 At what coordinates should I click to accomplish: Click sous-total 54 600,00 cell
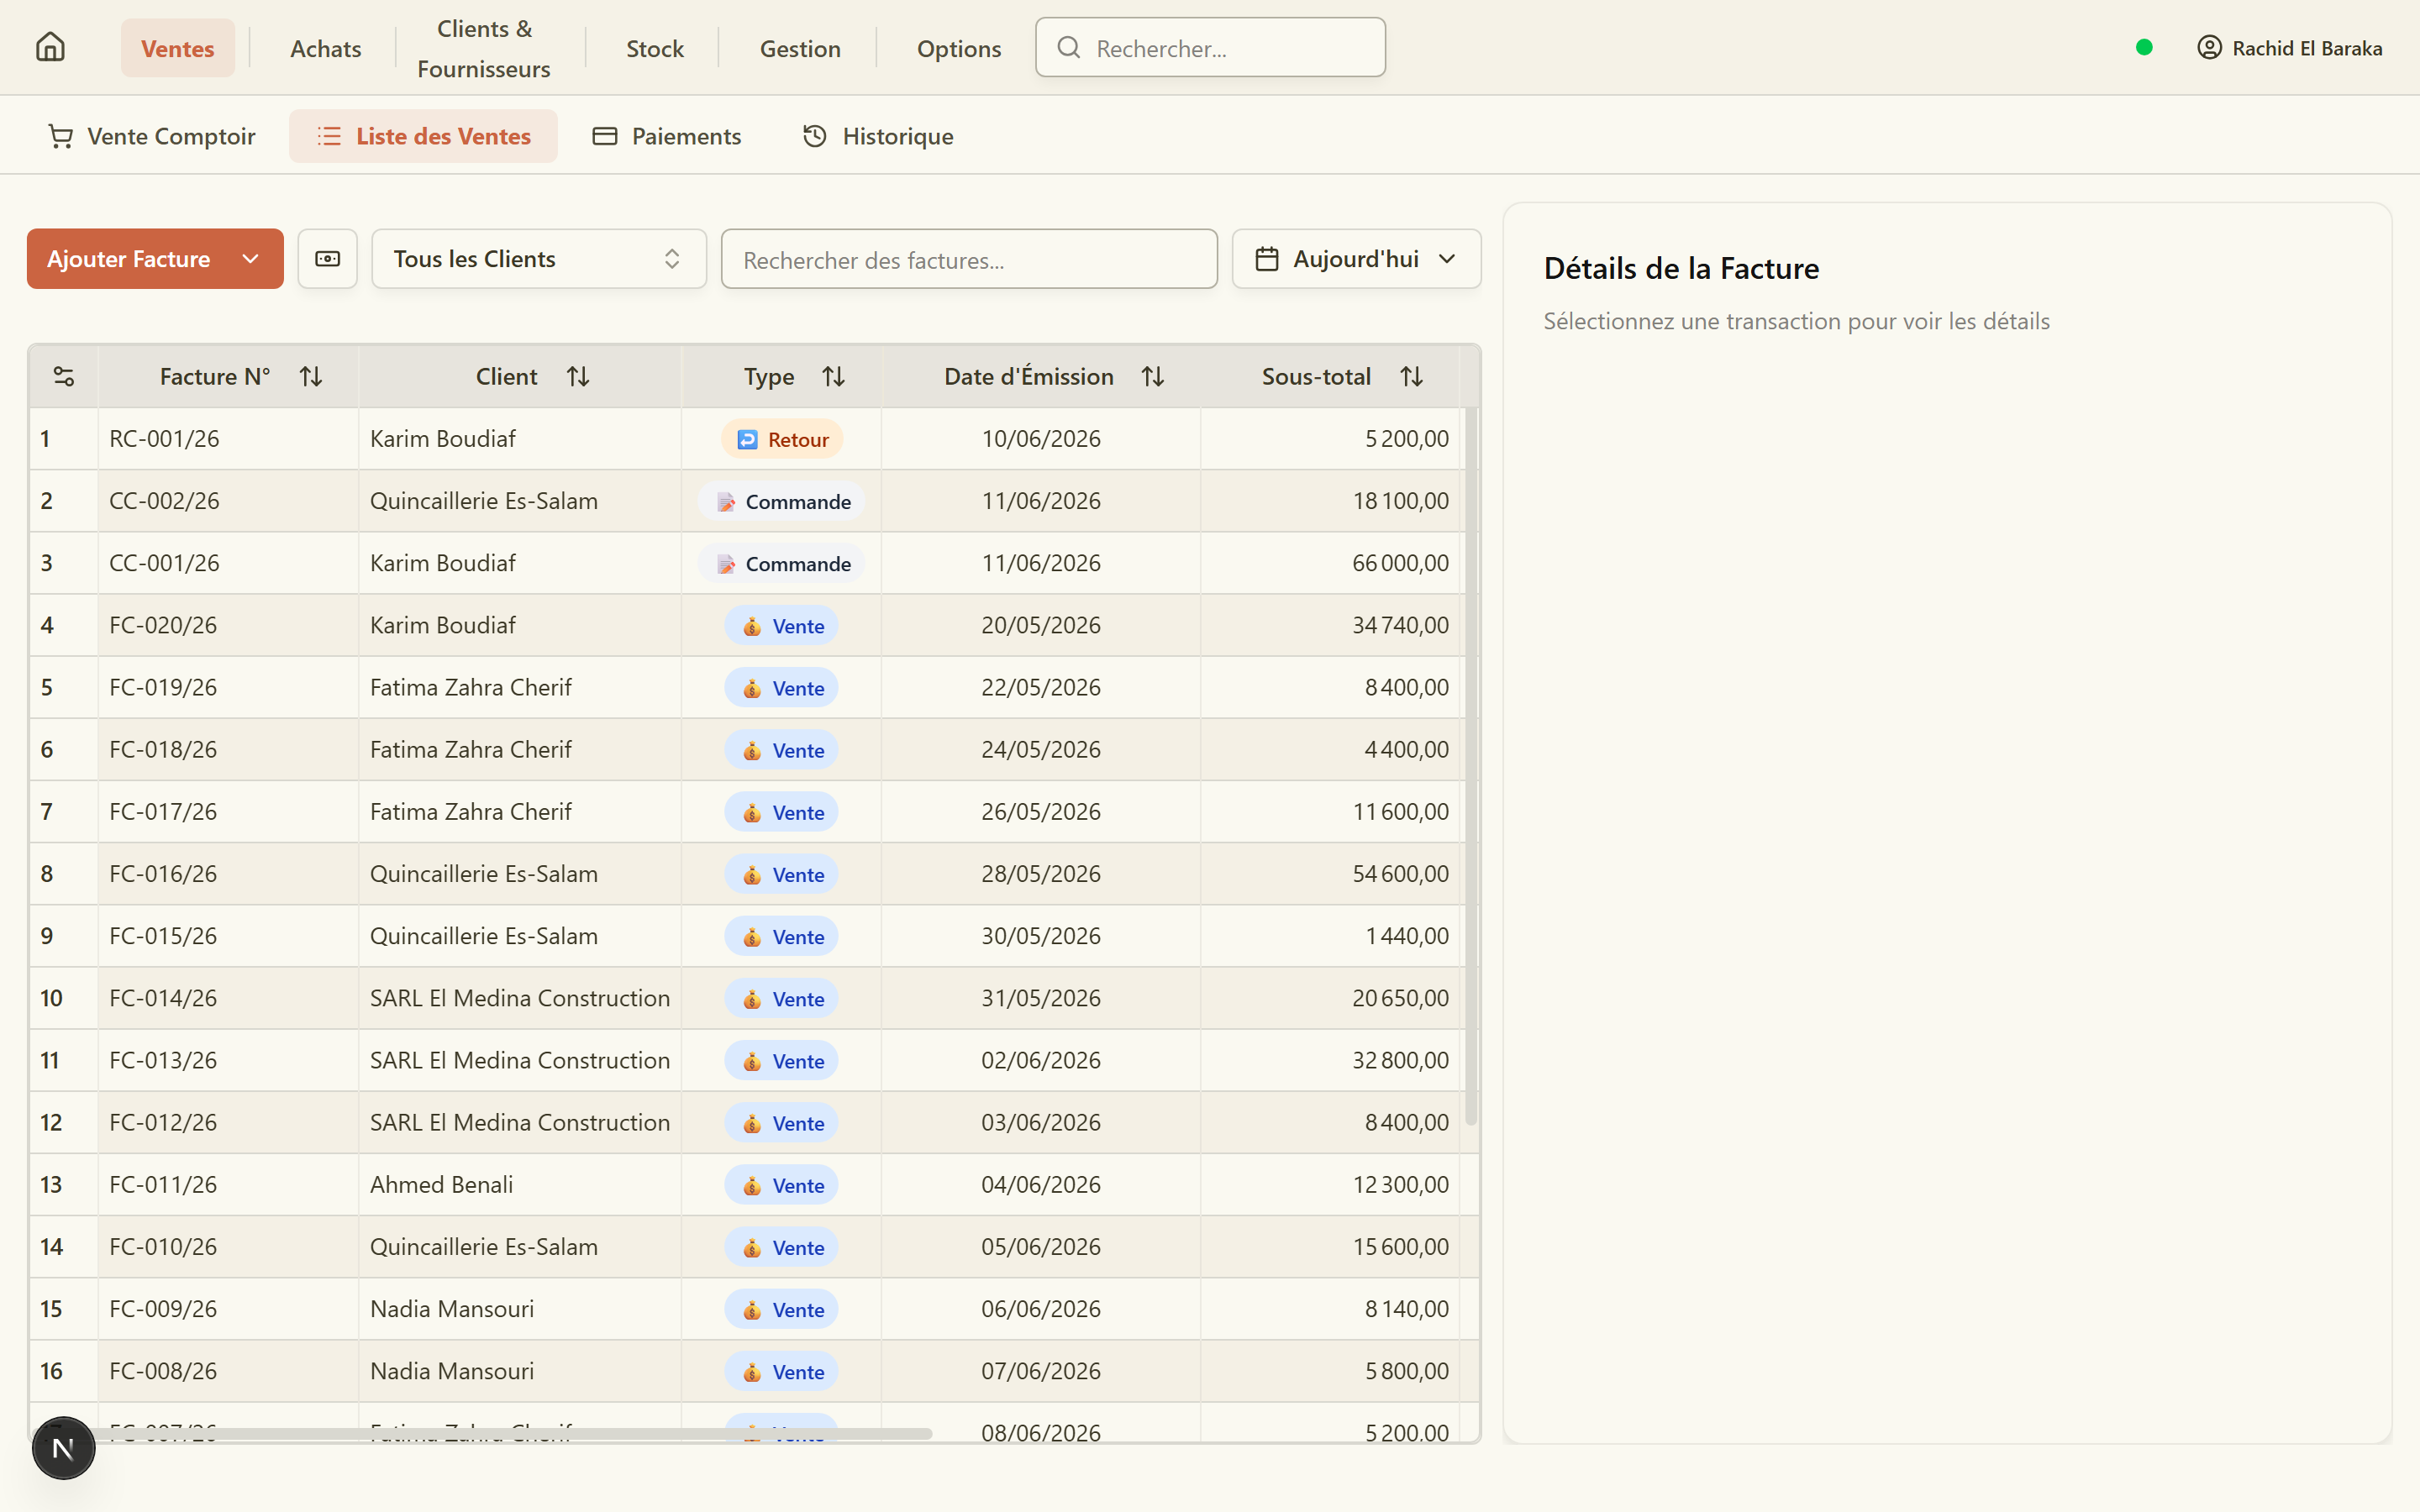pos(1400,873)
